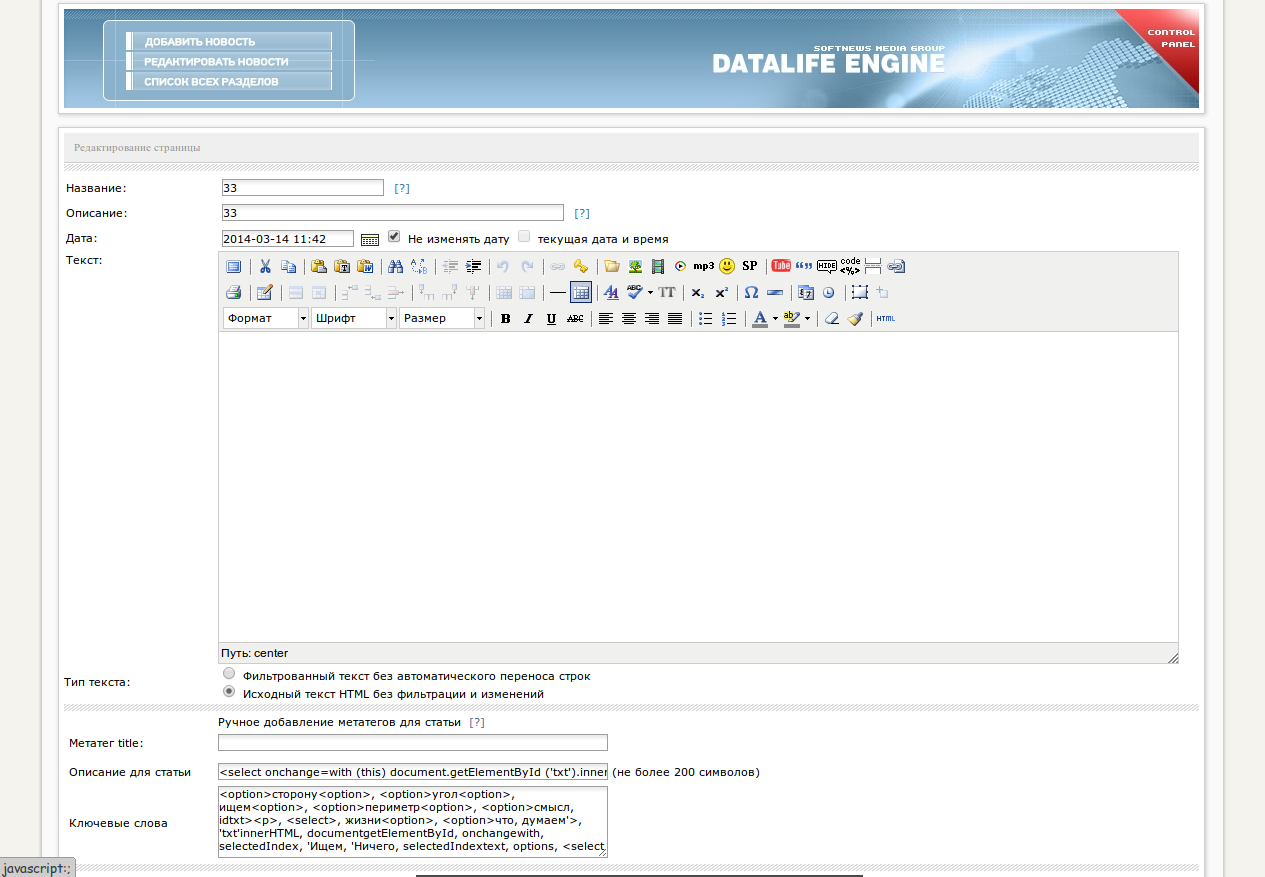
Task: Click the mp3 audio insert icon
Action: click(704, 266)
